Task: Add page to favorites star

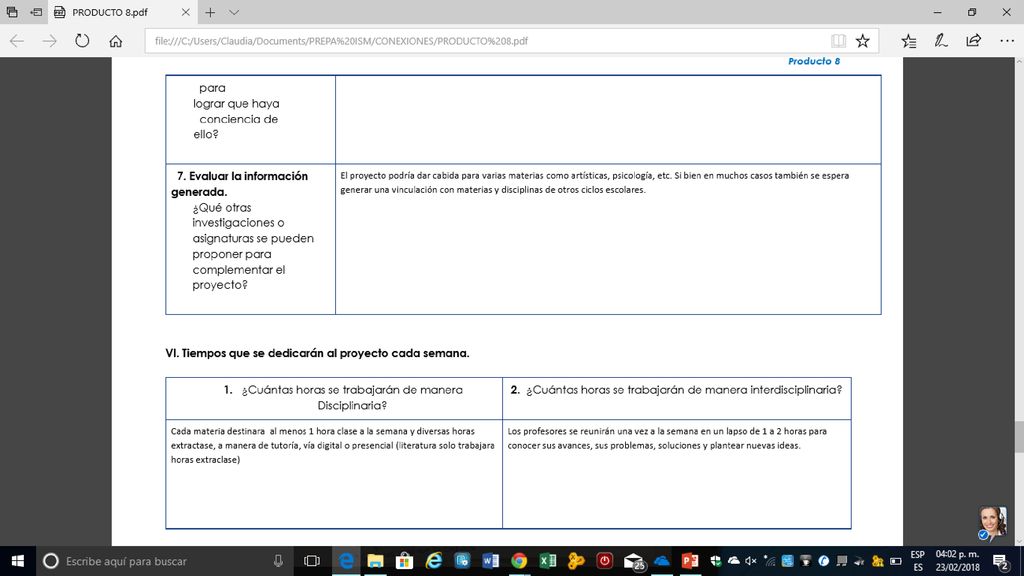Action: point(863,40)
